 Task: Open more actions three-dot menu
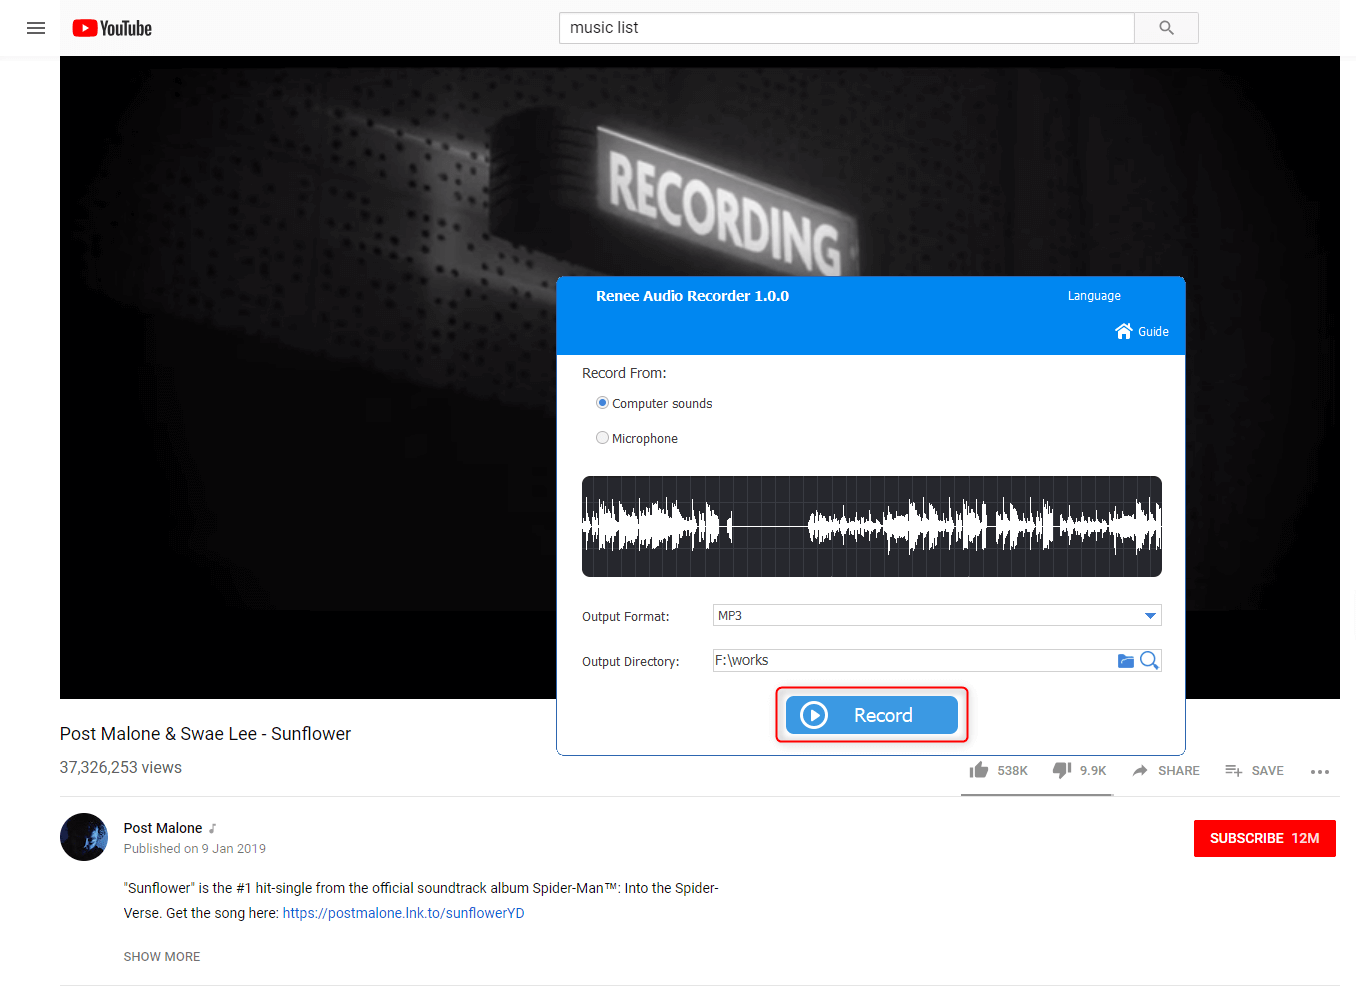pos(1320,772)
